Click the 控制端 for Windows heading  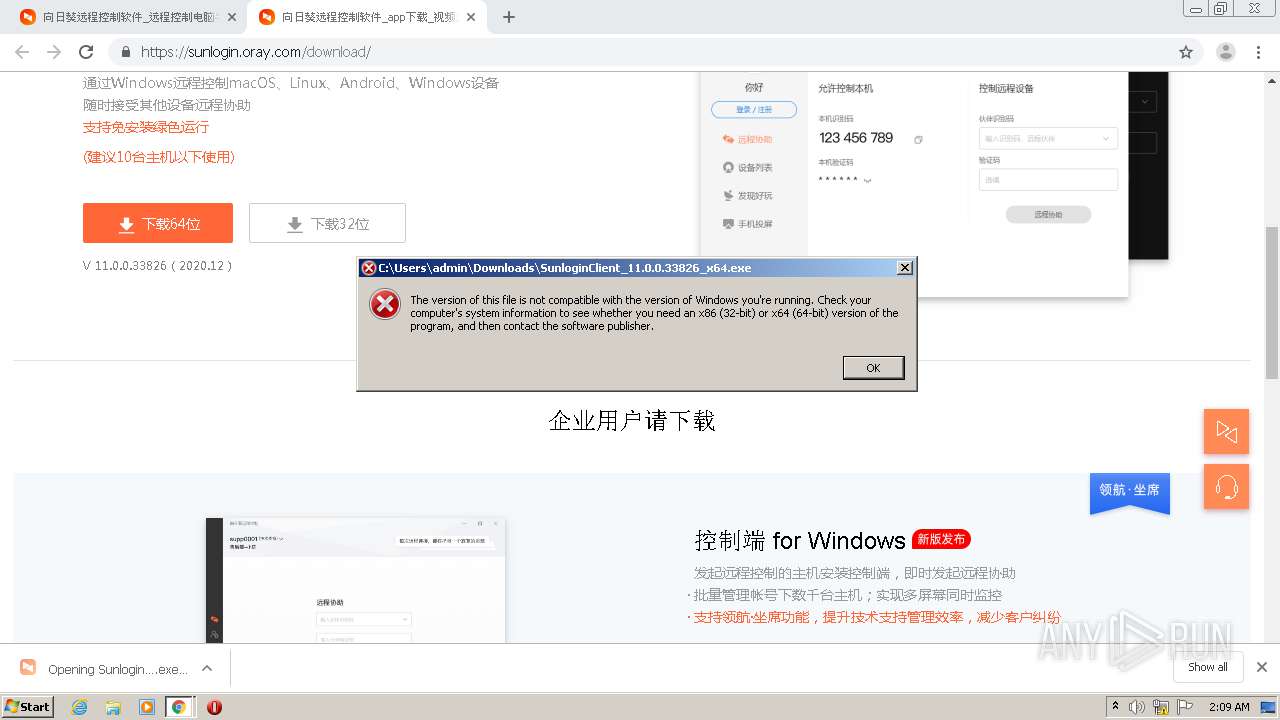coord(800,541)
